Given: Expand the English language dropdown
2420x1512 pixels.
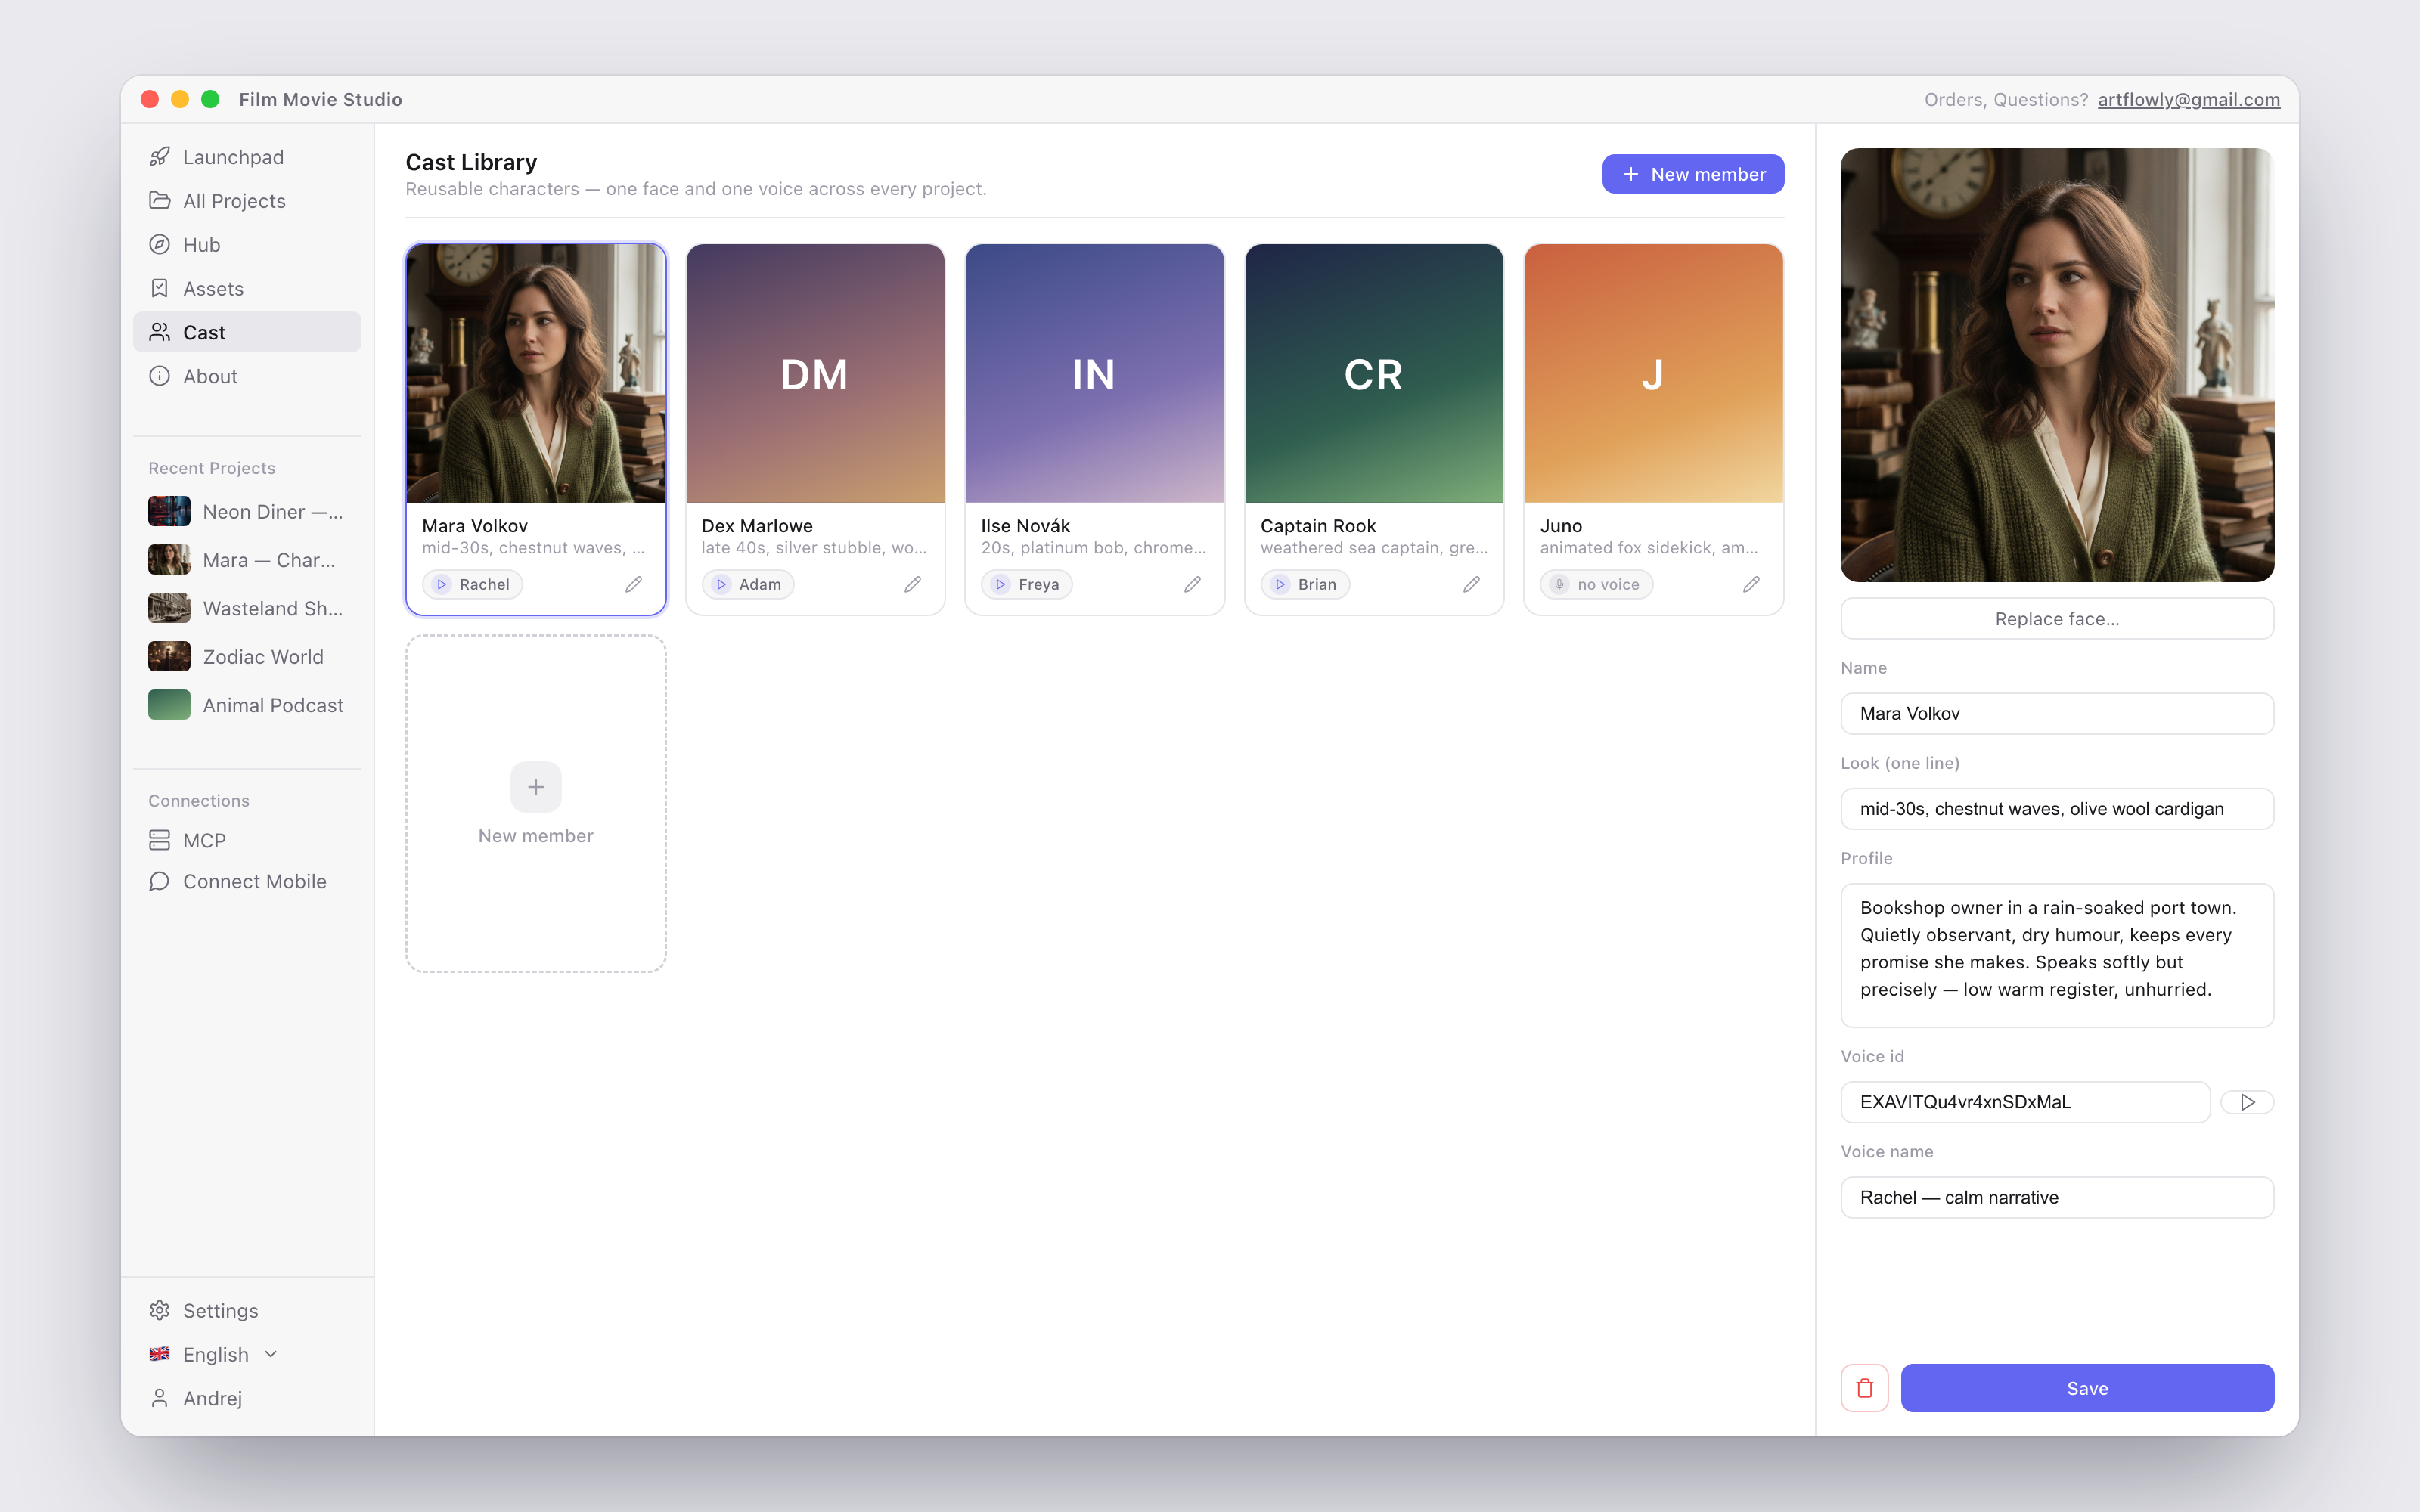Looking at the screenshot, I should pos(213,1355).
